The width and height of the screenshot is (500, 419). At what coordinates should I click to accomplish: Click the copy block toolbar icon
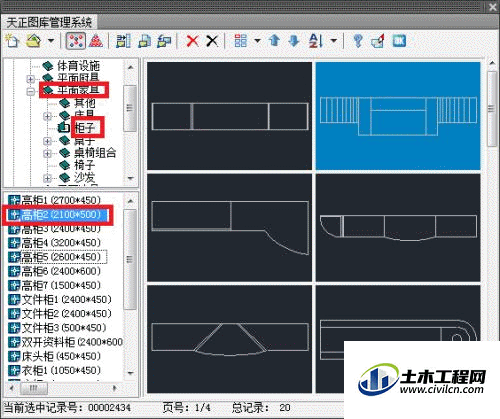pyautogui.click(x=144, y=41)
